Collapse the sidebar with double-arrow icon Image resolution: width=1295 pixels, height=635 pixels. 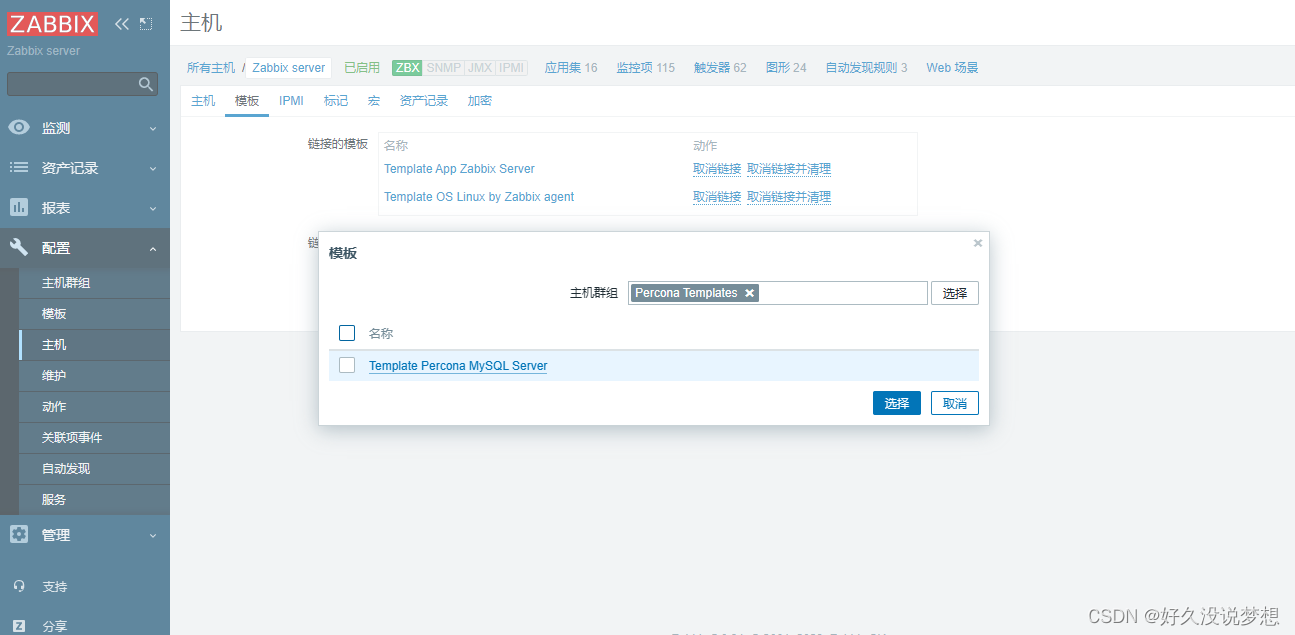122,24
